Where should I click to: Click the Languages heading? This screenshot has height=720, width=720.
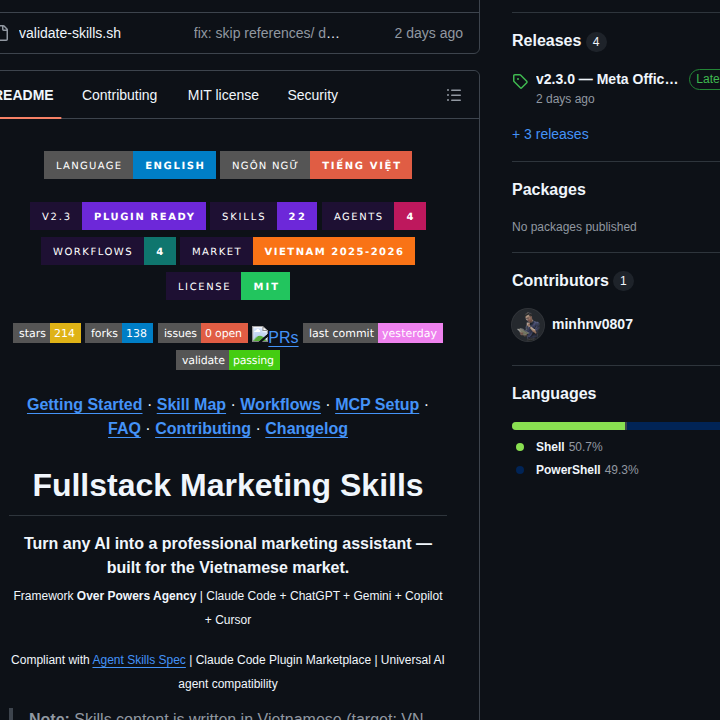(554, 394)
